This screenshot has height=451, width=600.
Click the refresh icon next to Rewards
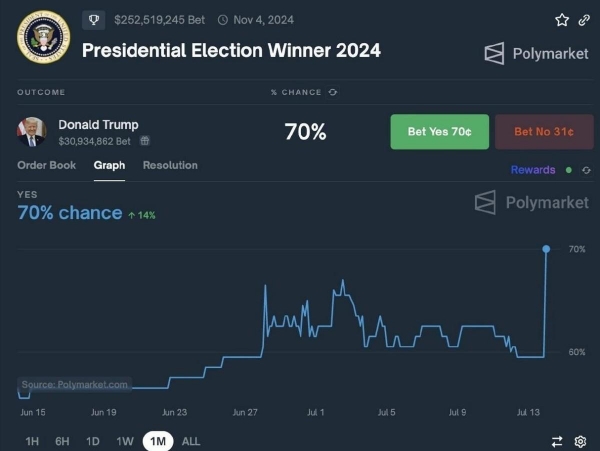[x=586, y=170]
